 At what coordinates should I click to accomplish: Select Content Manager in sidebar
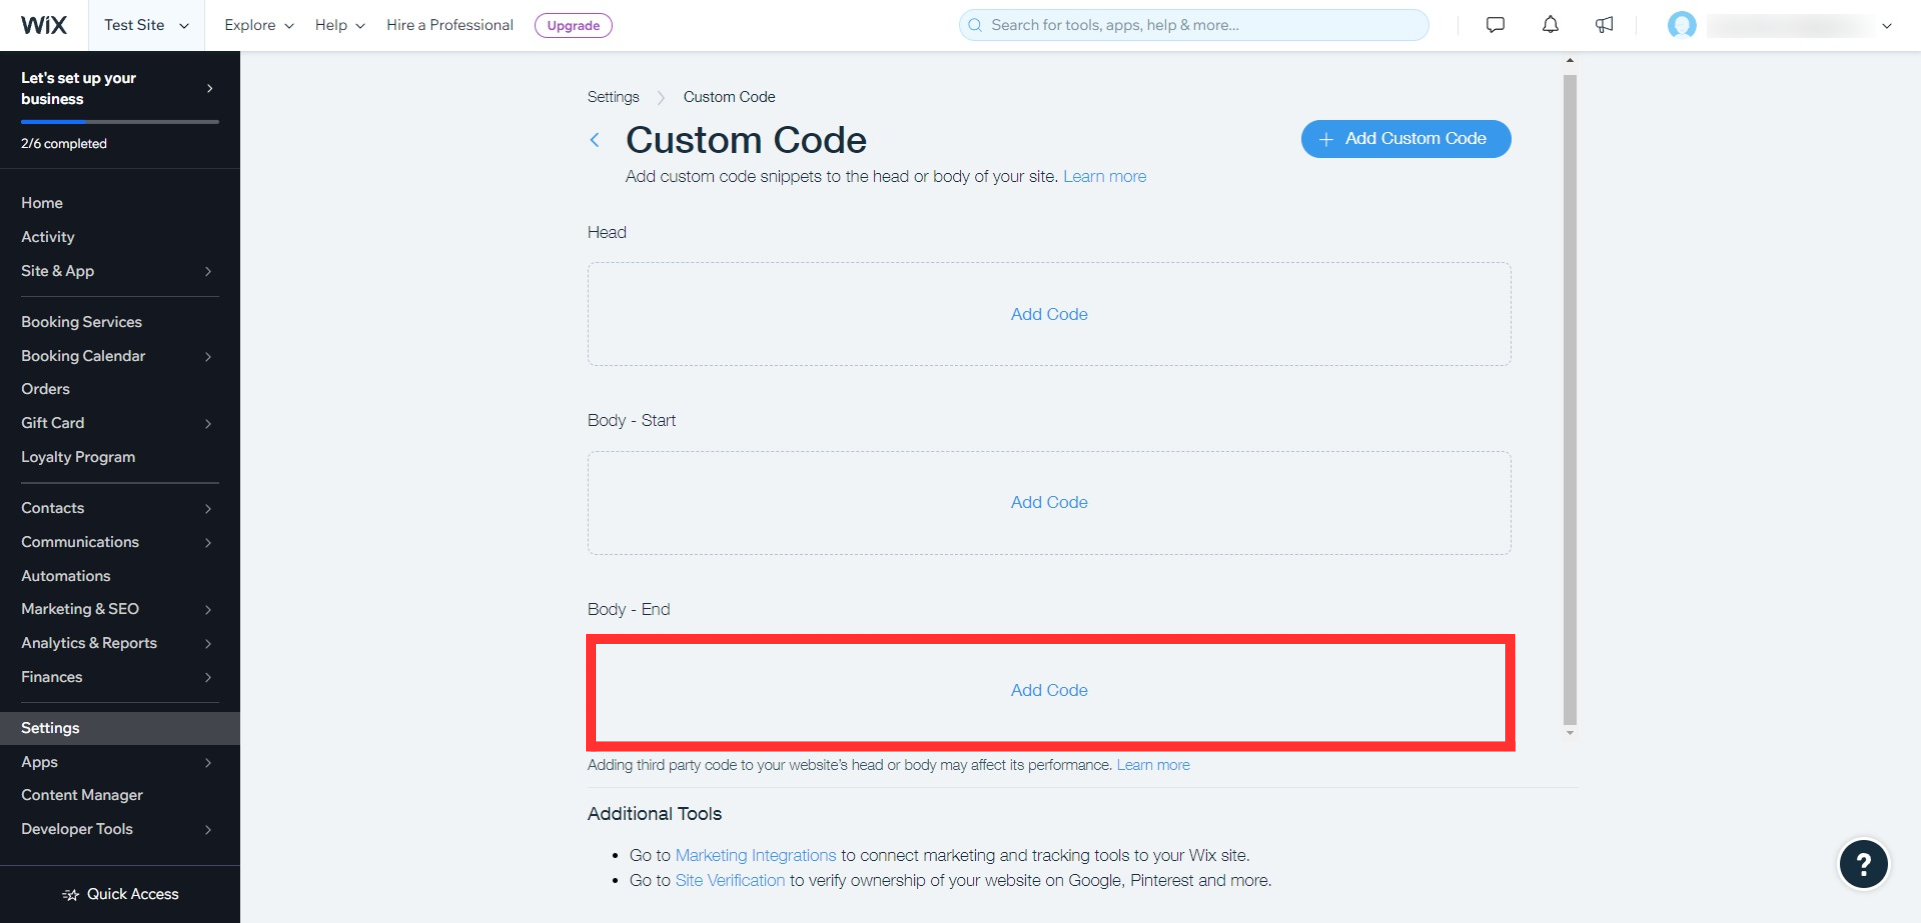[x=82, y=795]
